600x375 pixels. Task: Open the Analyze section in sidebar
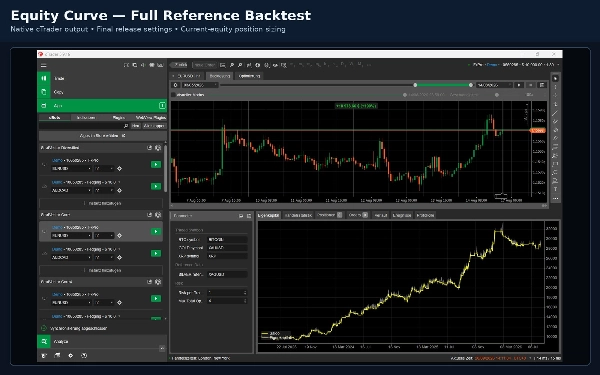(102, 341)
